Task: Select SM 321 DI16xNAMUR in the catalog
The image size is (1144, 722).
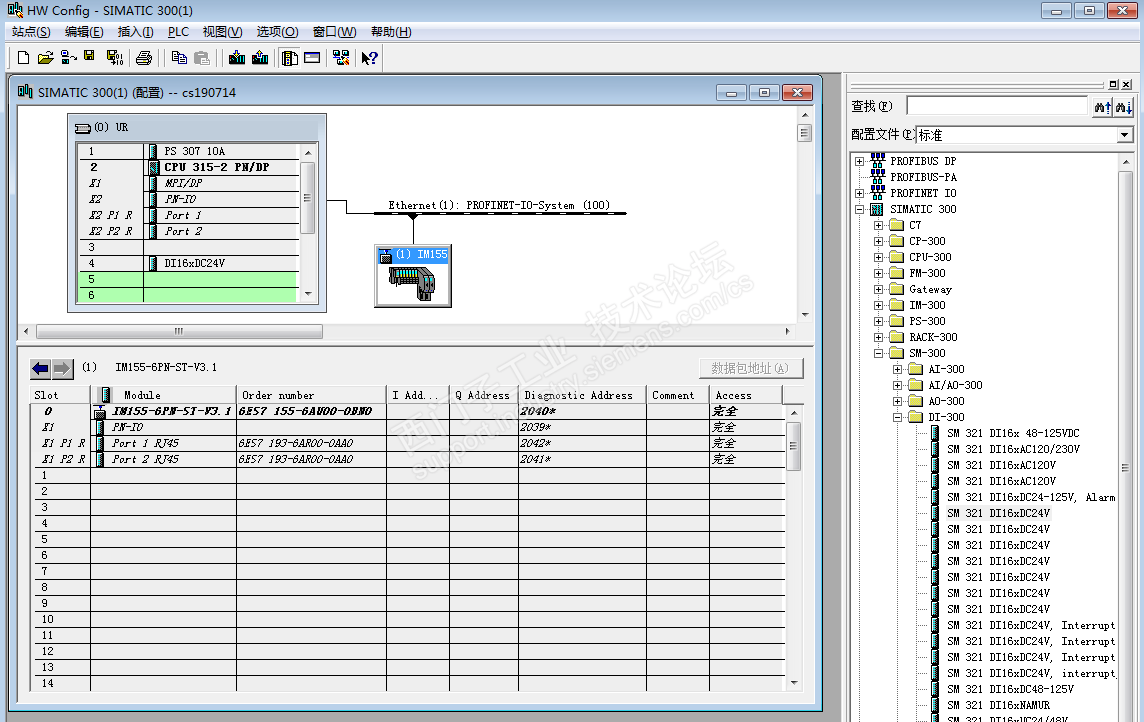Action: click(996, 705)
